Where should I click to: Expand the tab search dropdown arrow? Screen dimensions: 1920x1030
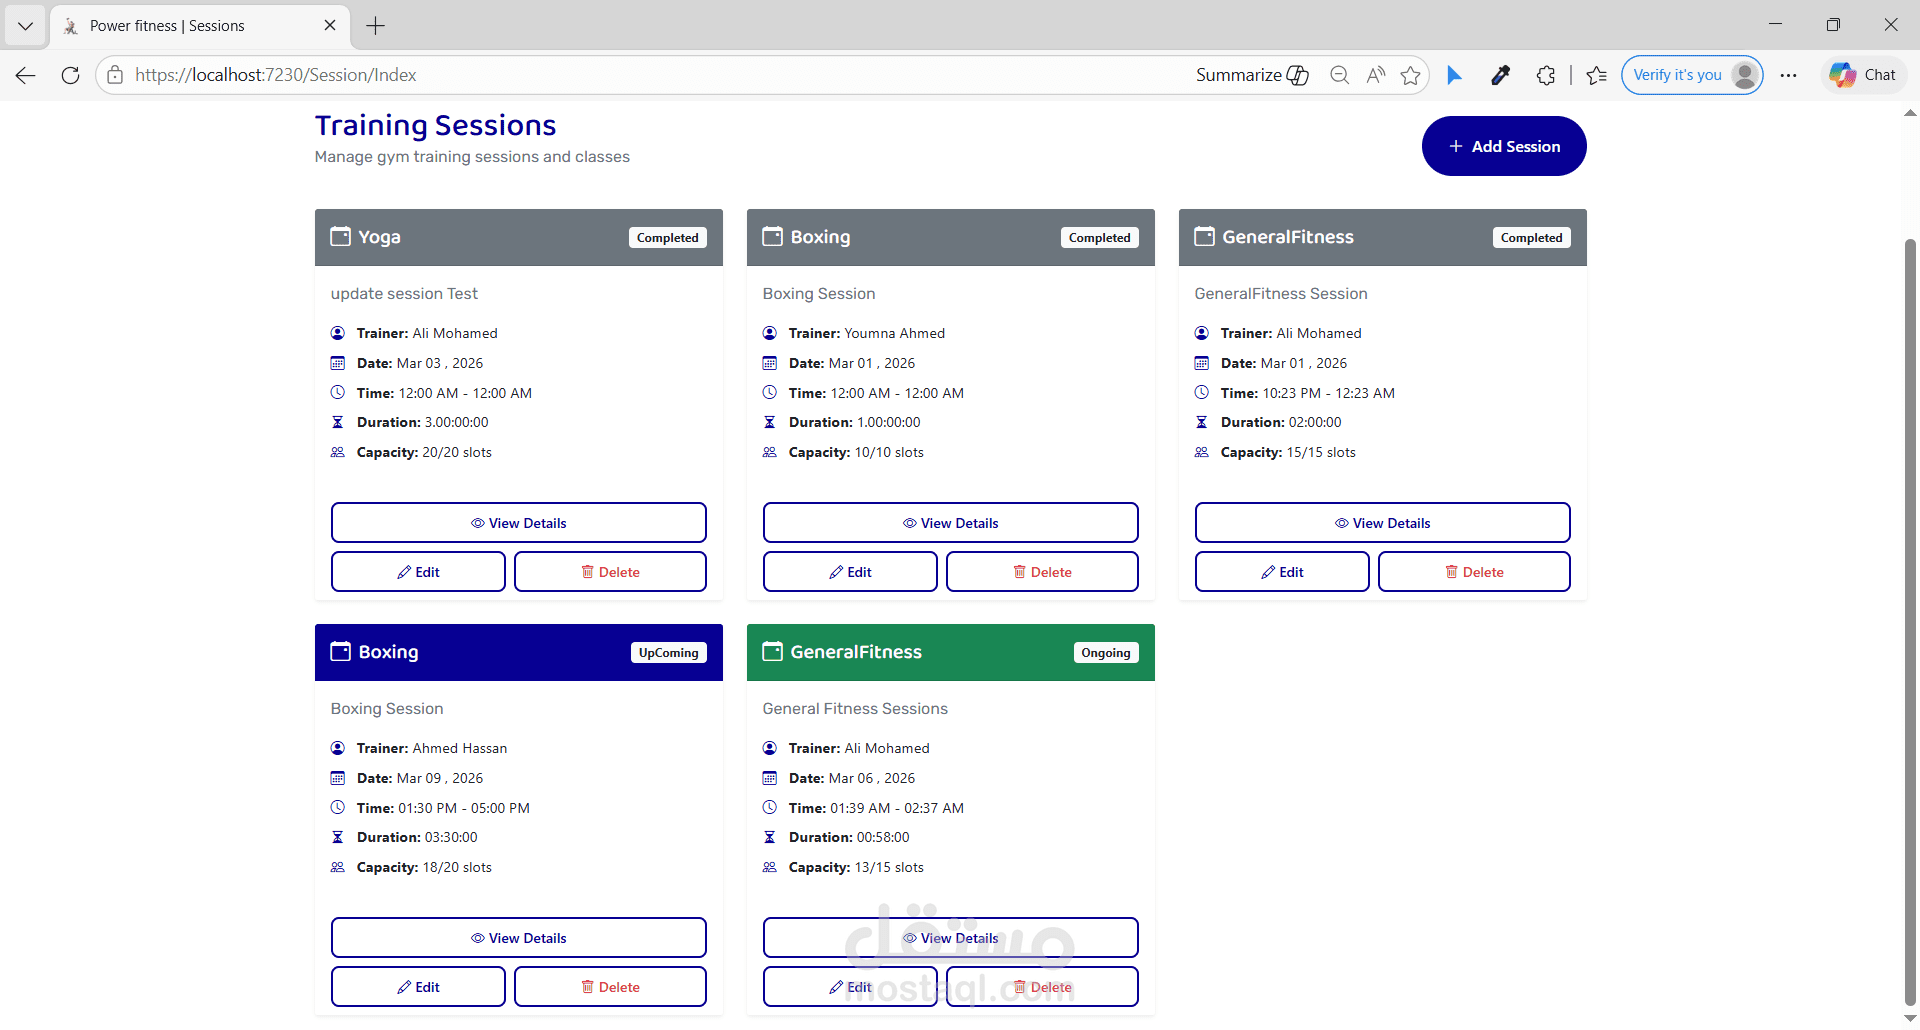pyautogui.click(x=25, y=26)
